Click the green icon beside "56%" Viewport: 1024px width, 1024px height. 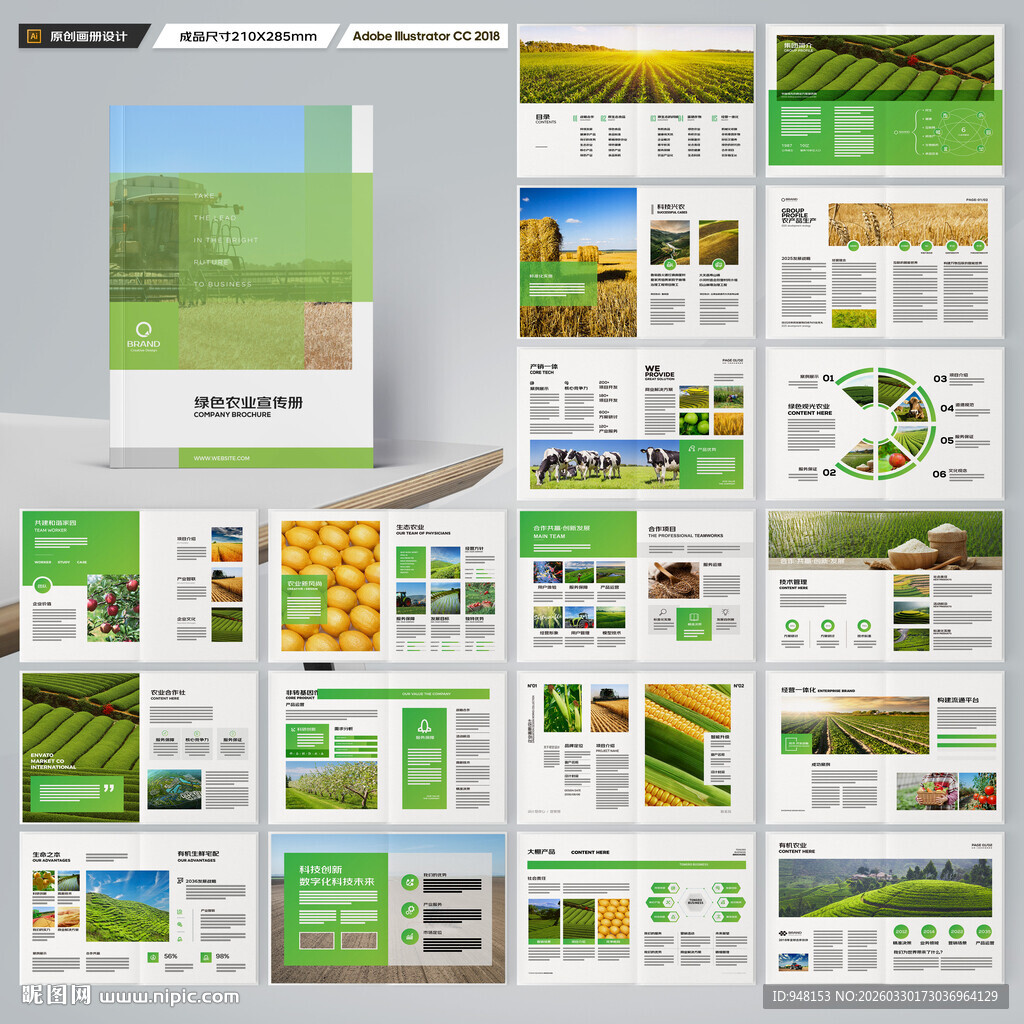point(153,957)
